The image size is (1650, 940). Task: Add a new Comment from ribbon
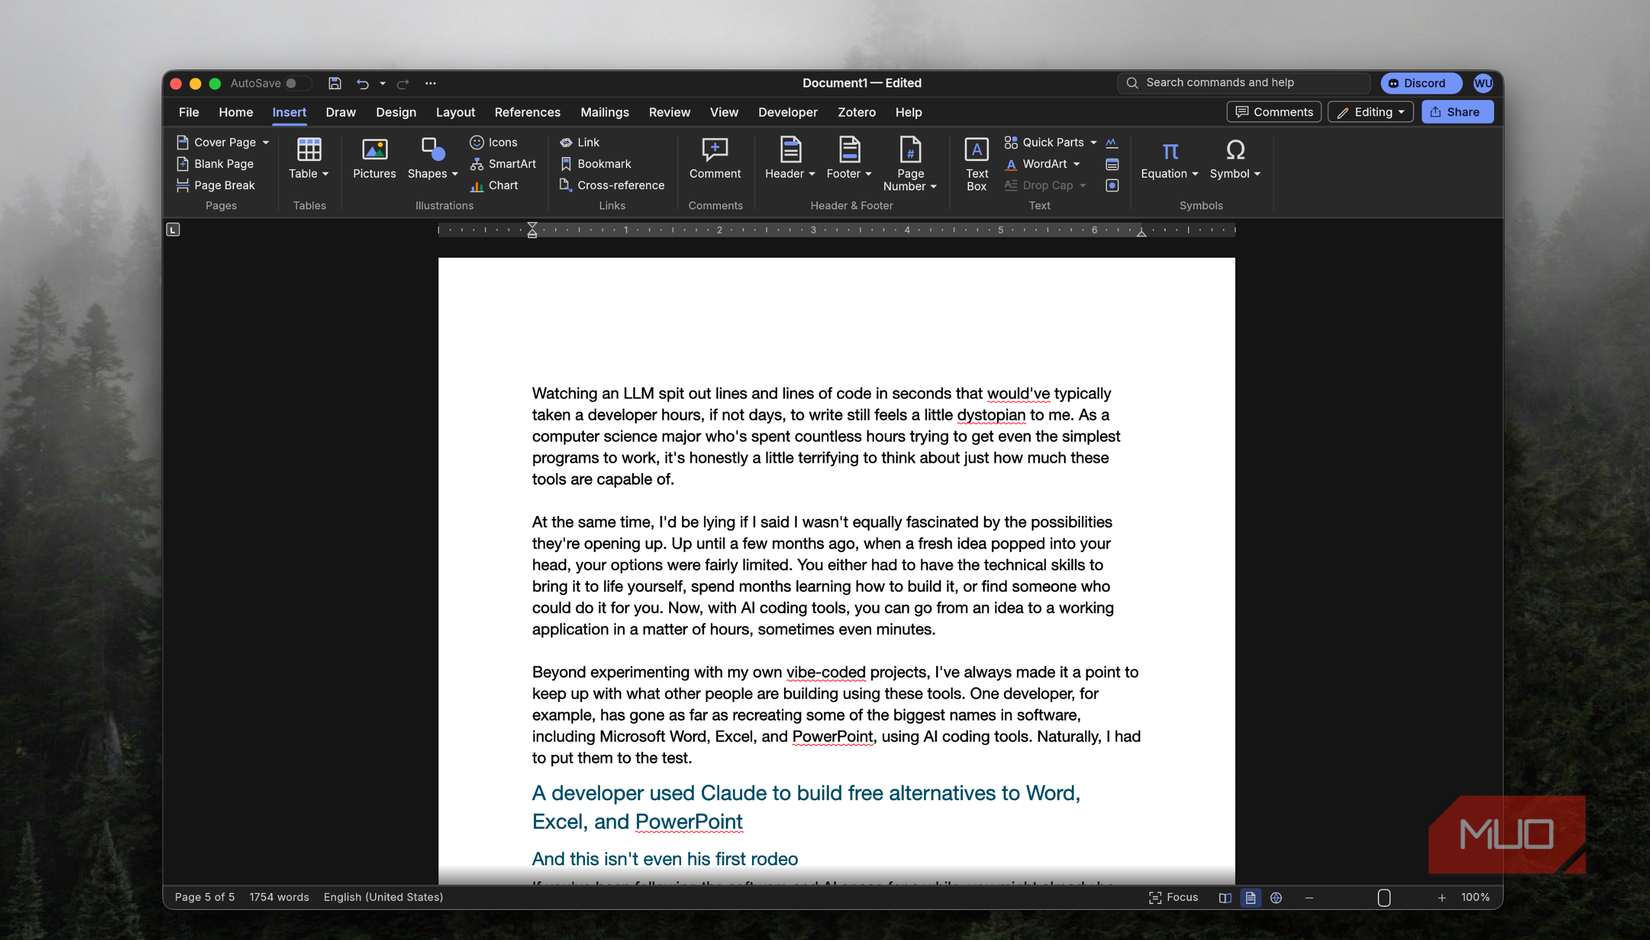tap(715, 159)
